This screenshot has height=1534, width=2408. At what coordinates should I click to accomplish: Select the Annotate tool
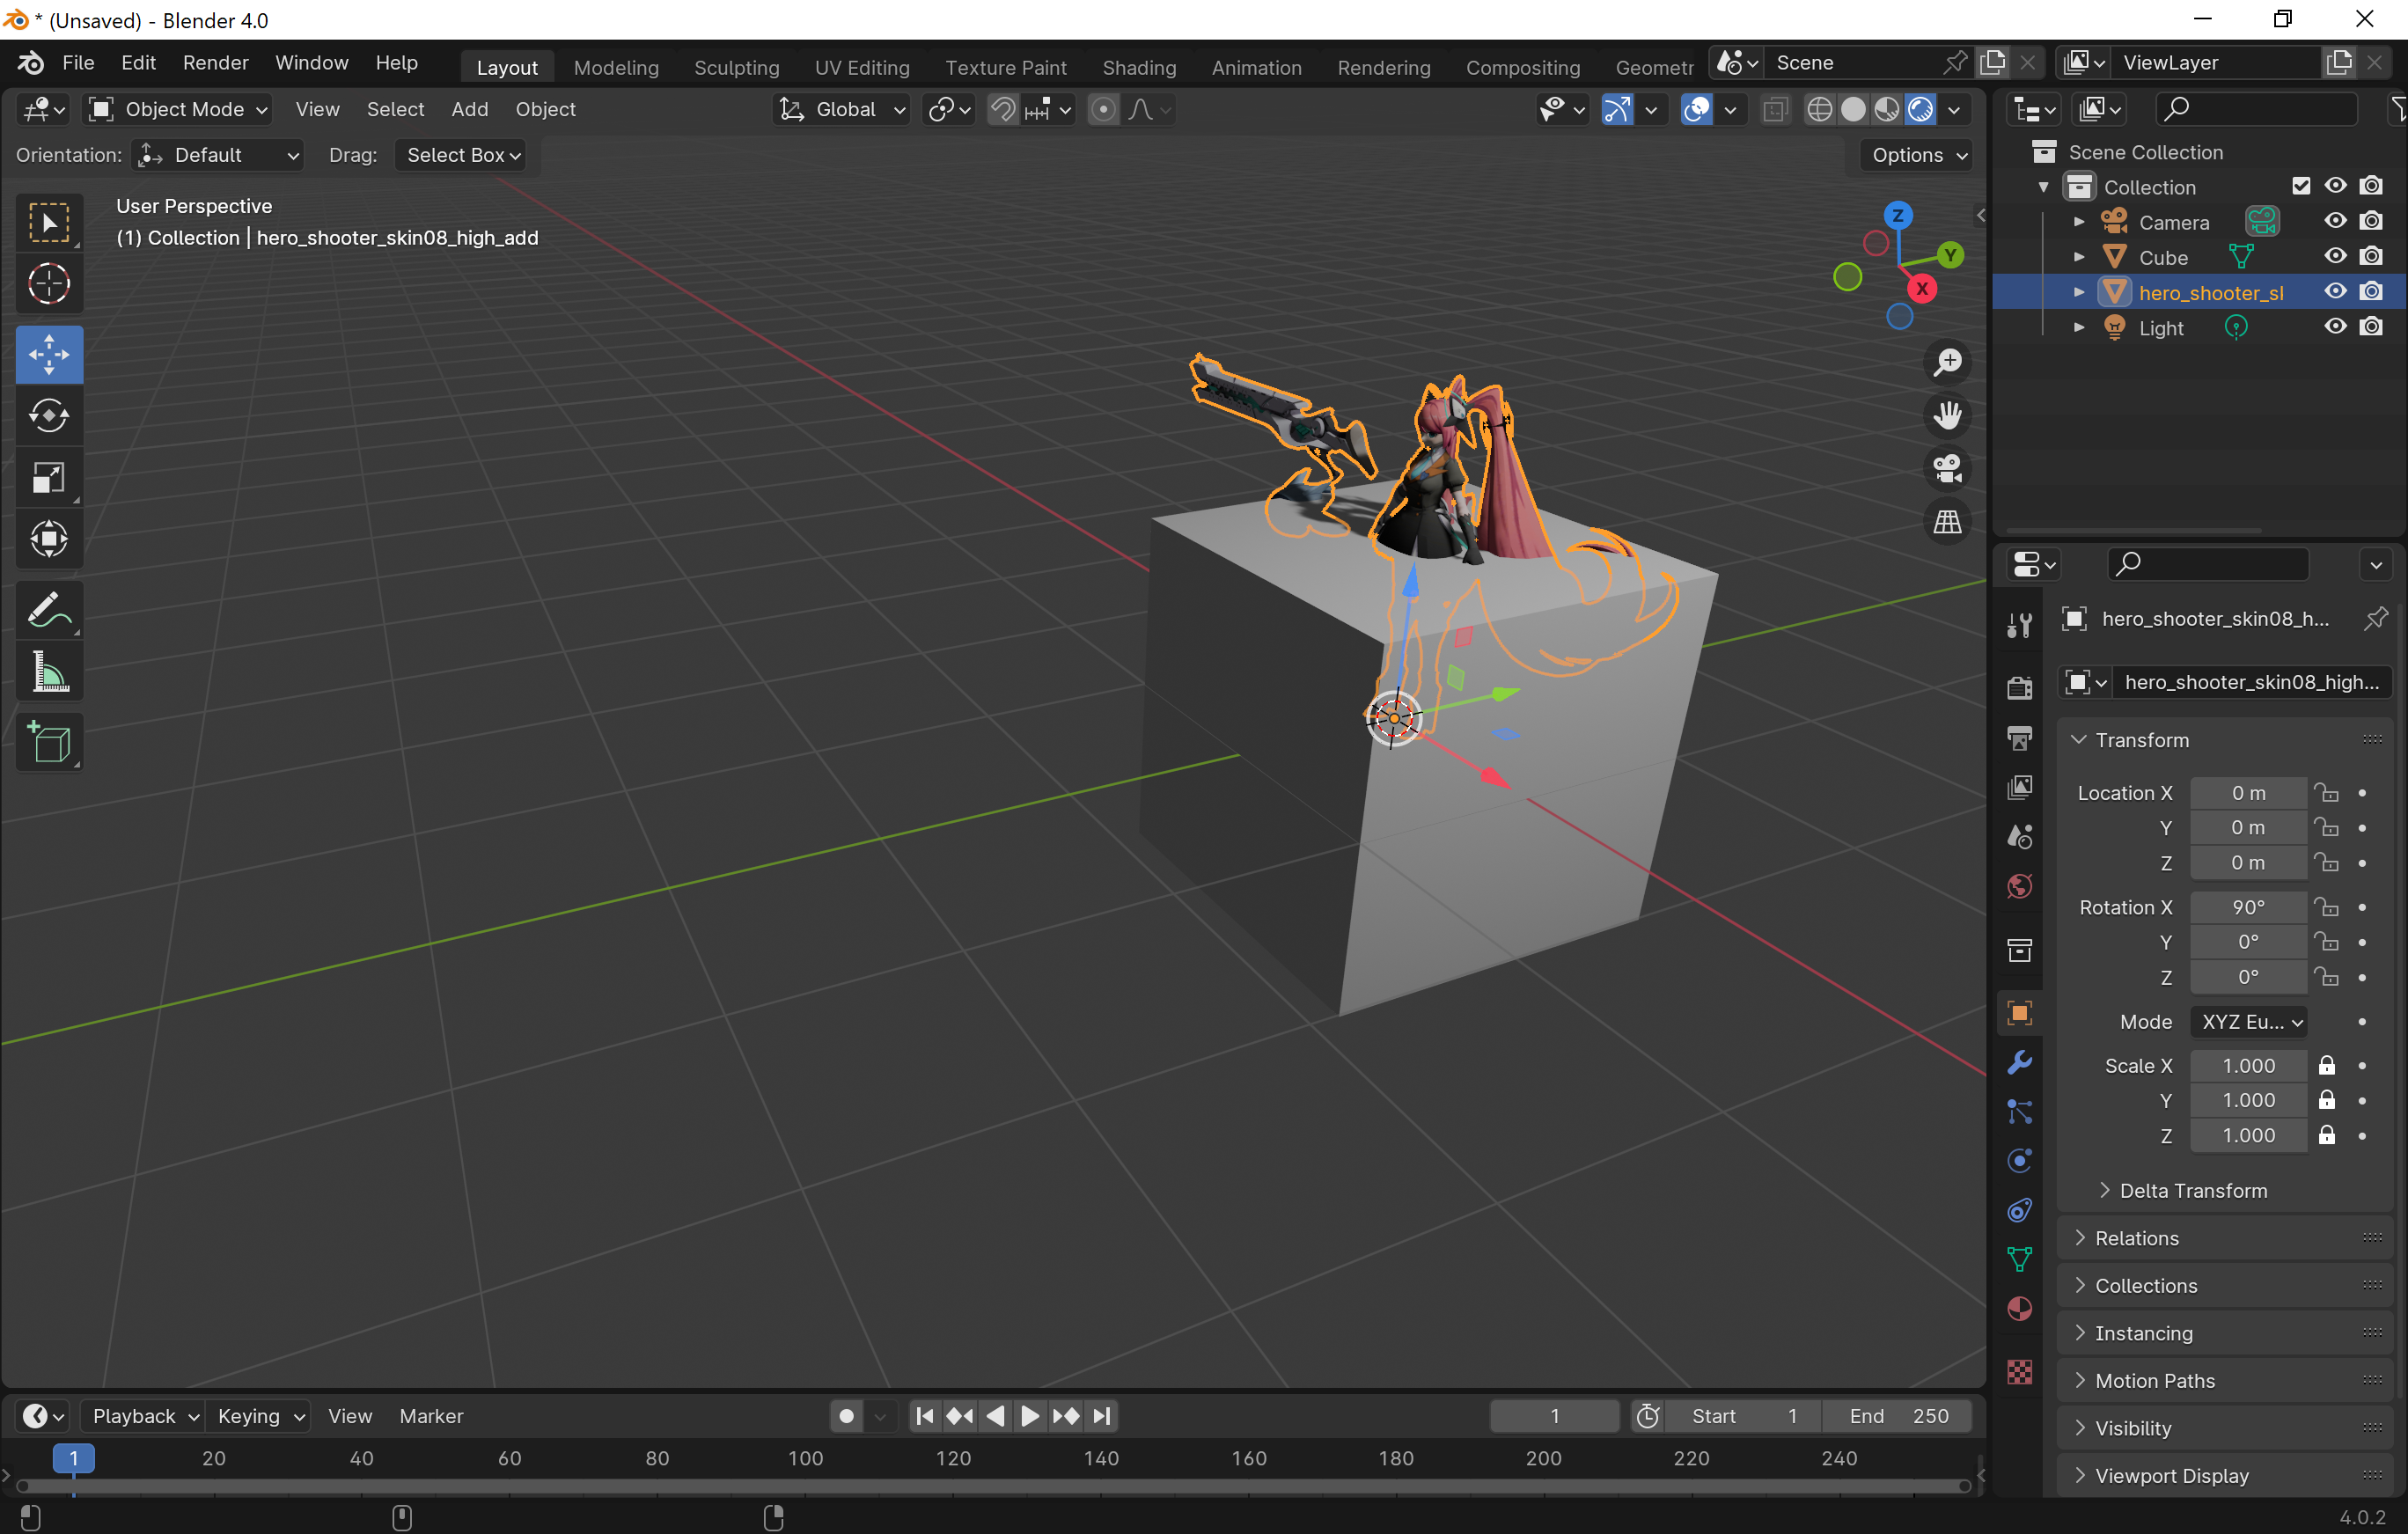tap(49, 610)
